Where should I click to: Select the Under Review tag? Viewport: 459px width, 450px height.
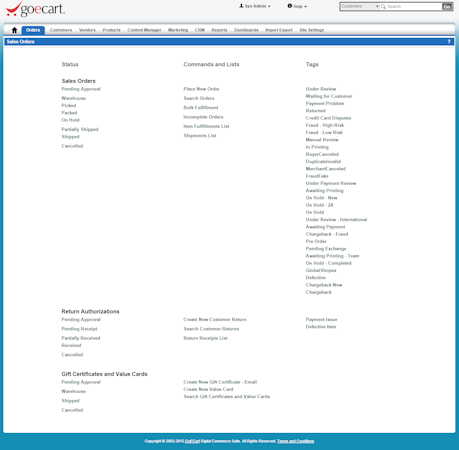[321, 89]
